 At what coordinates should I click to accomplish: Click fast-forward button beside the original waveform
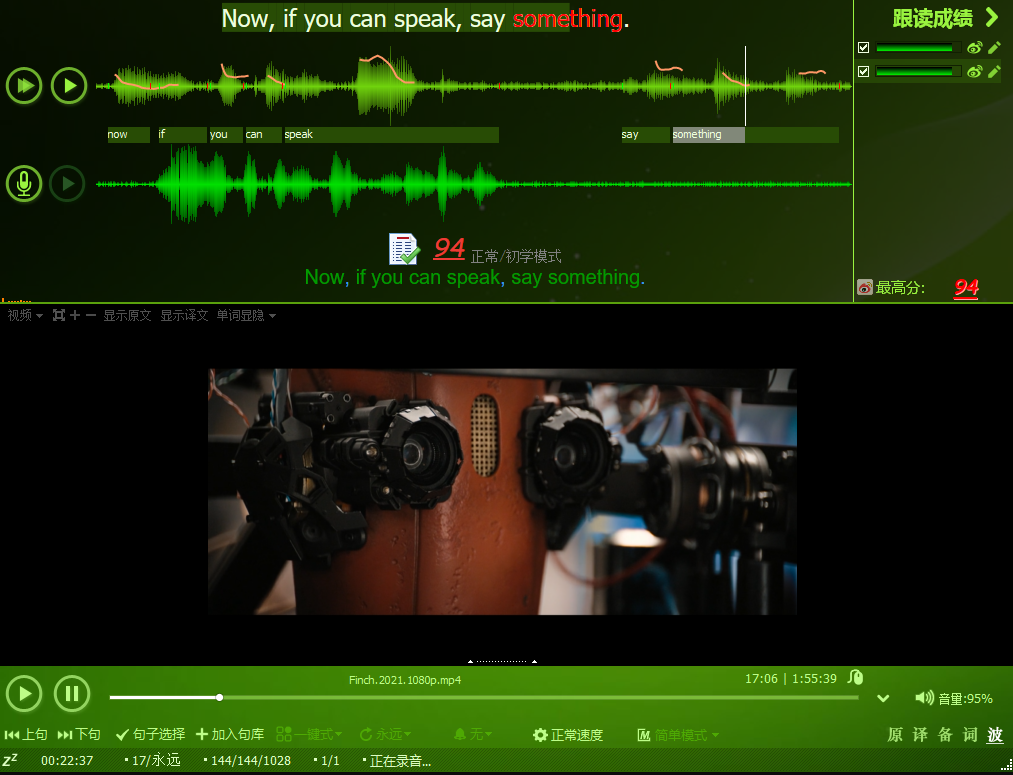point(24,86)
